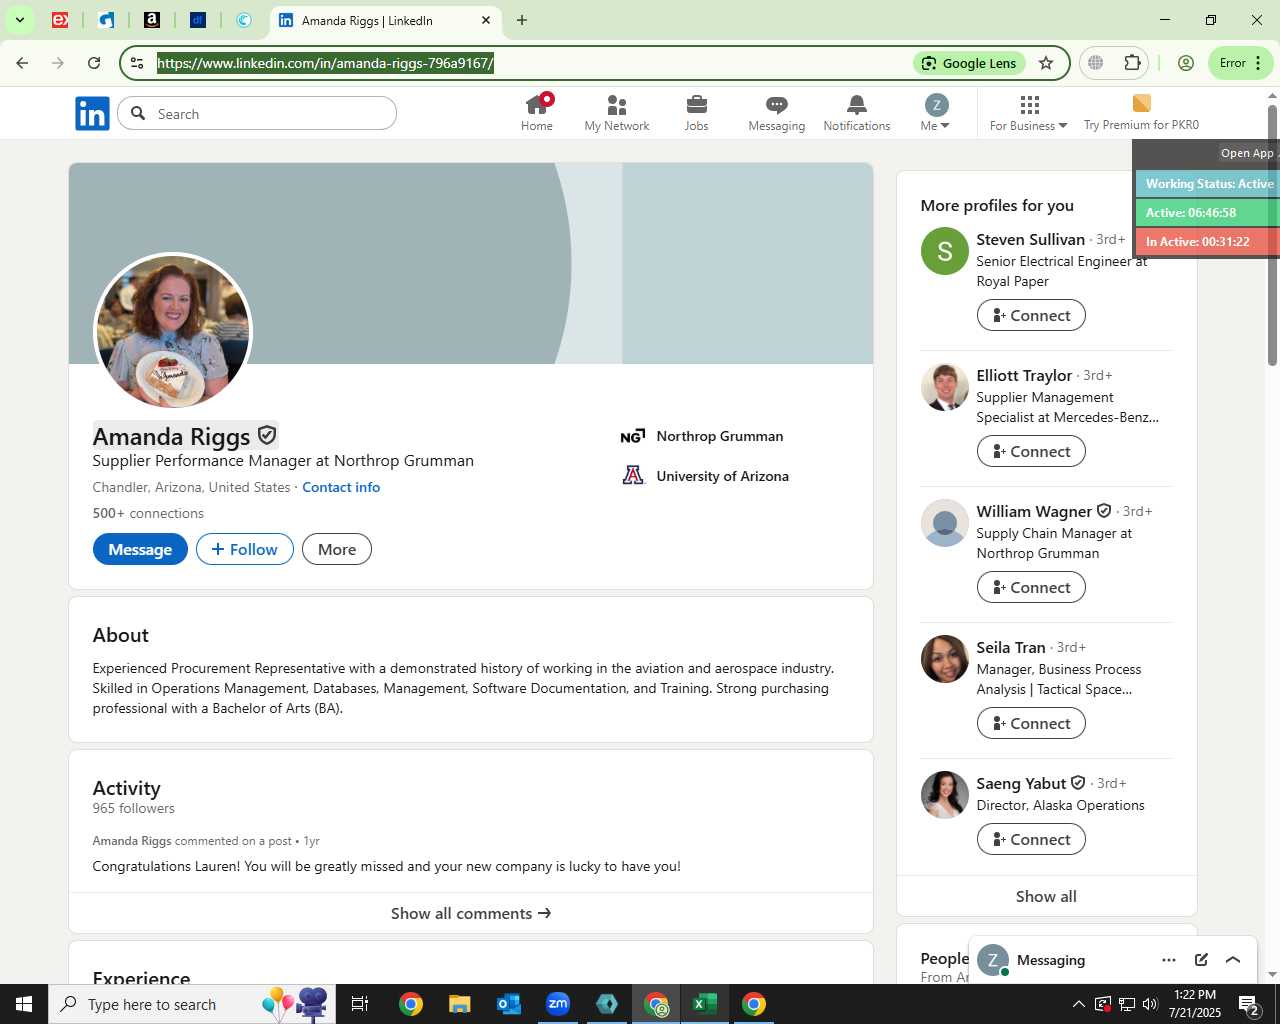Open tab search dropdown arrow
1280x1024 pixels.
pos(19,20)
